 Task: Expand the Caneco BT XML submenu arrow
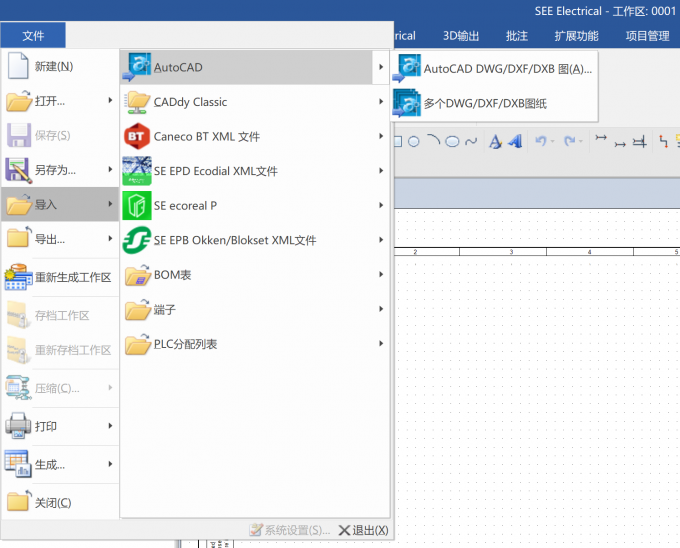381,136
